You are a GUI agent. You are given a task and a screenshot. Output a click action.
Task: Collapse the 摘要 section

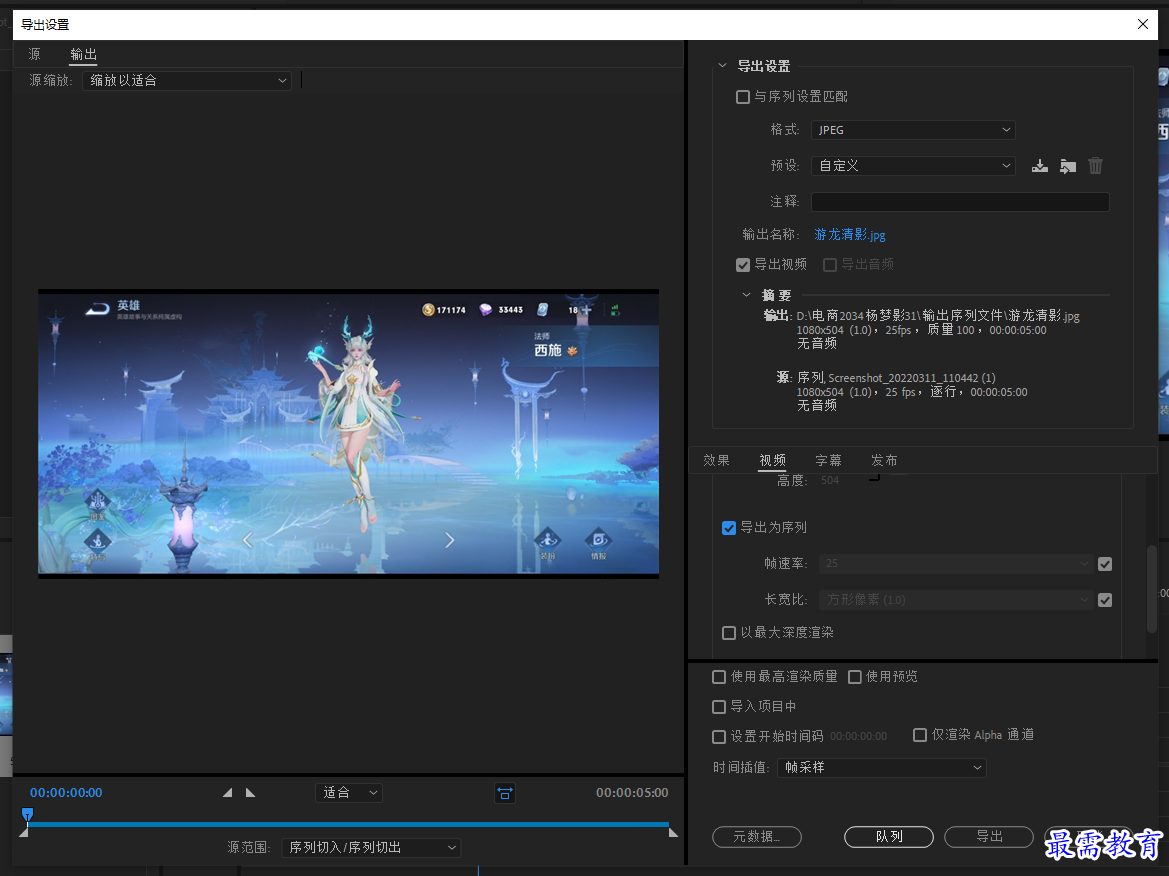point(746,295)
